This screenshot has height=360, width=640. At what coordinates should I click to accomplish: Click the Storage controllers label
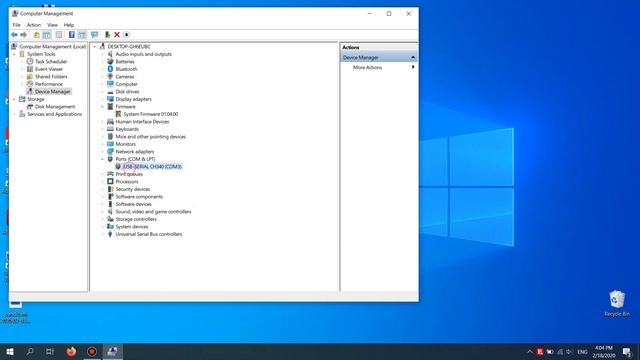pos(136,219)
